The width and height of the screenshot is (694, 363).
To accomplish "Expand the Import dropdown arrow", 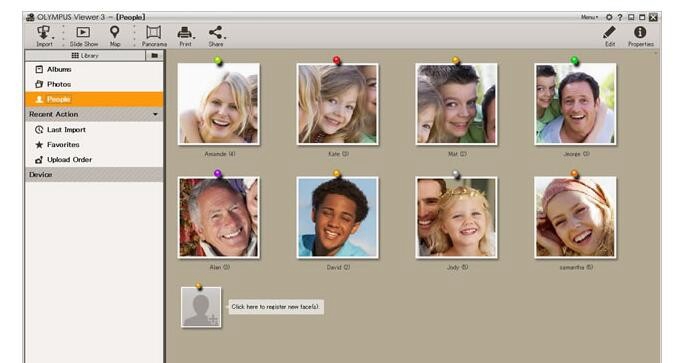I will tap(53, 38).
